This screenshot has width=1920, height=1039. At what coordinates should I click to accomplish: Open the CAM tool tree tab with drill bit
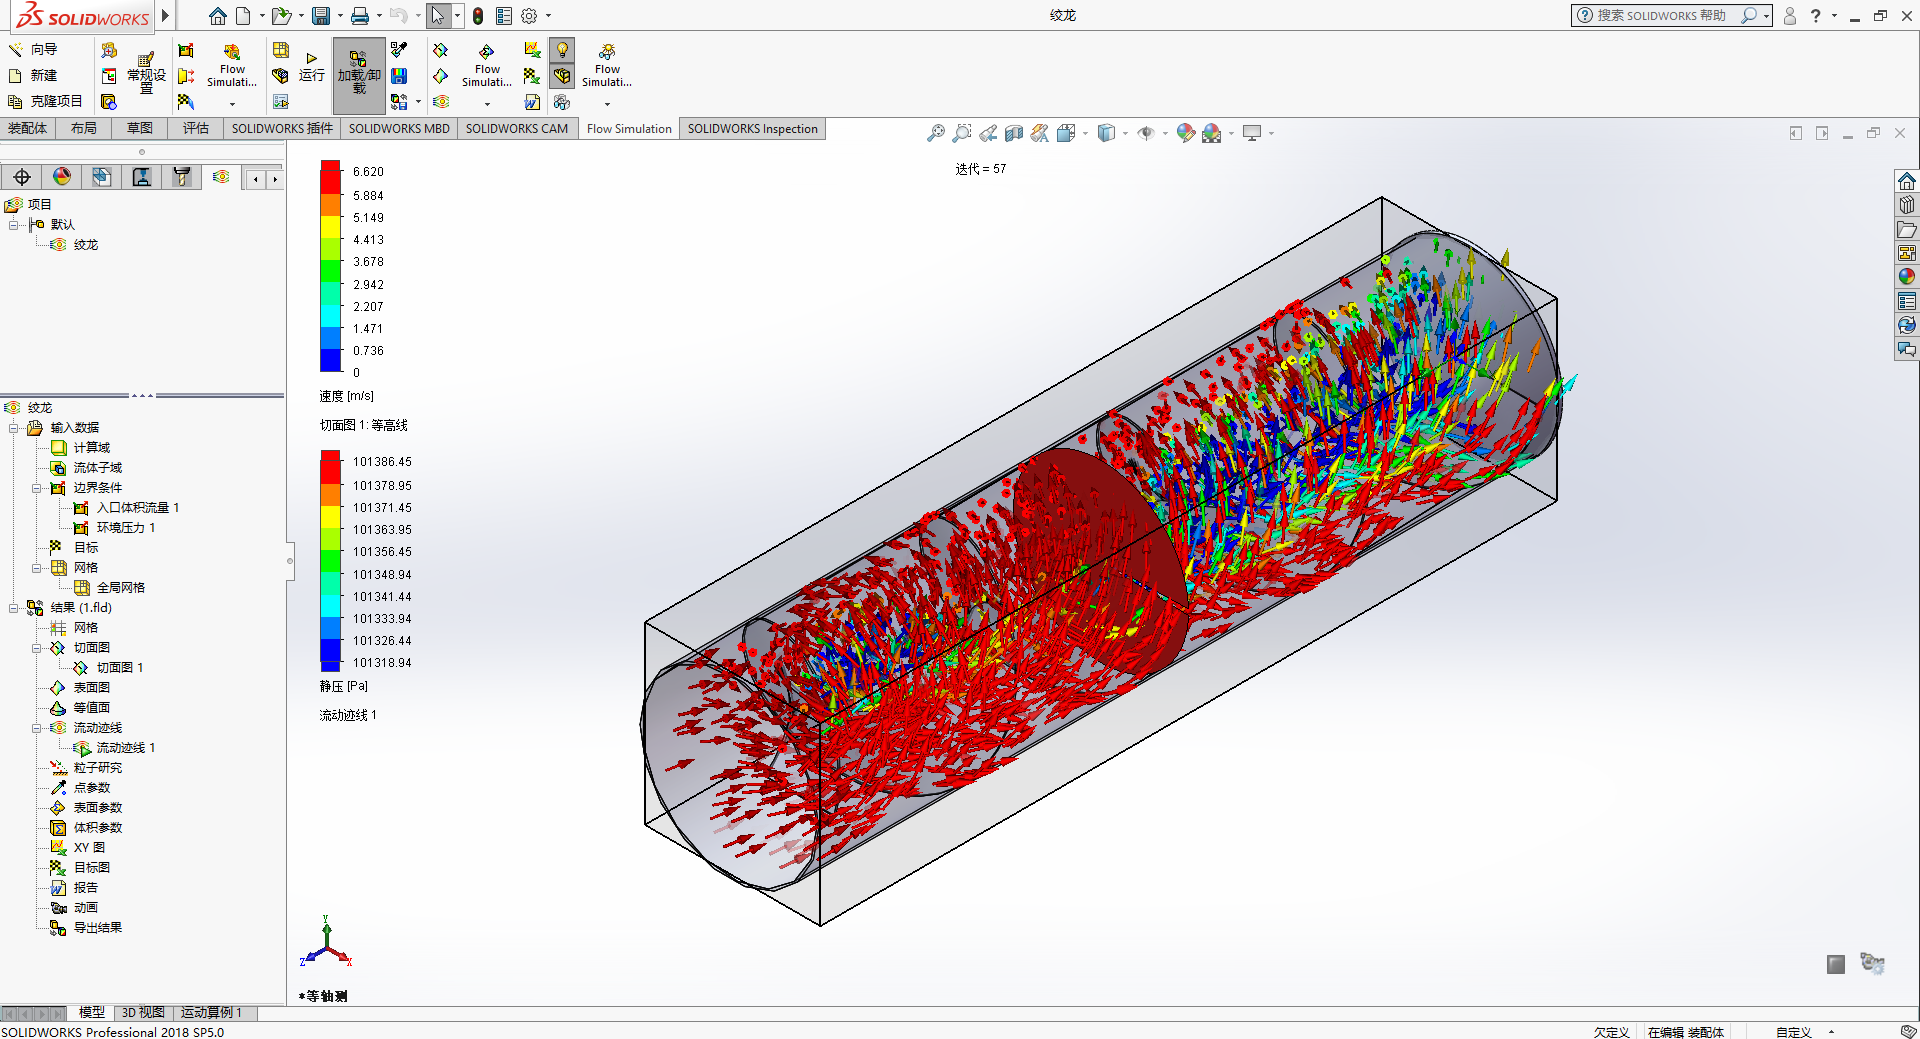tap(181, 177)
